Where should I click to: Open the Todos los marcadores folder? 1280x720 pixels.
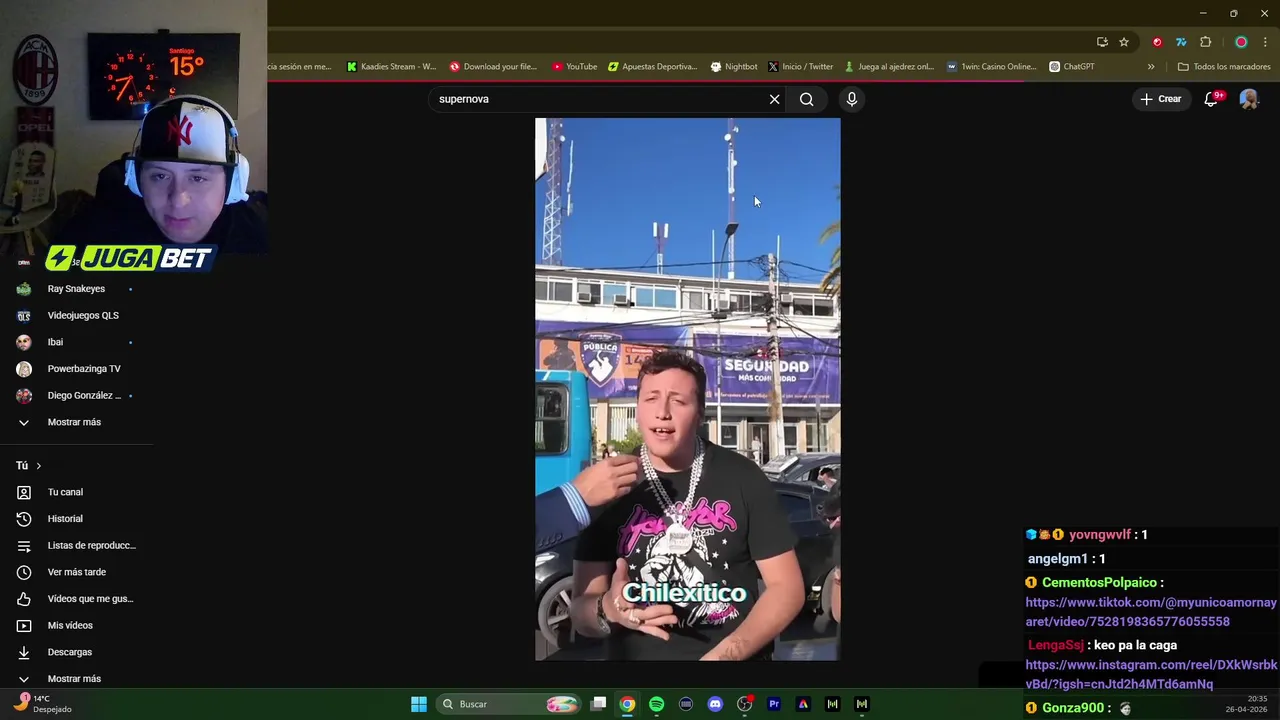1224,67
